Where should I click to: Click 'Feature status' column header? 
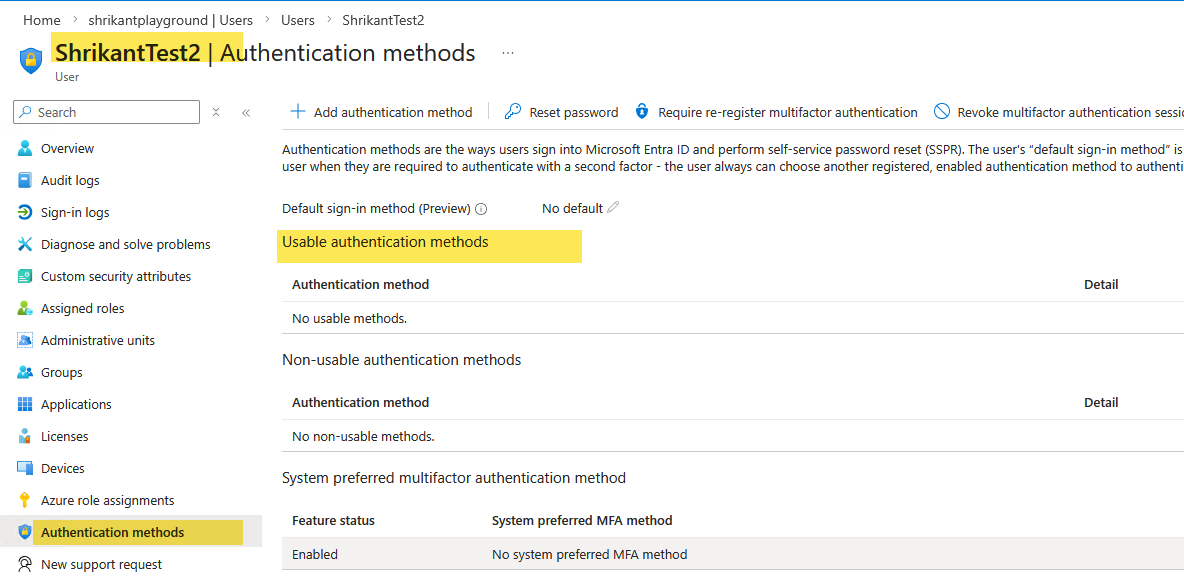(x=333, y=520)
